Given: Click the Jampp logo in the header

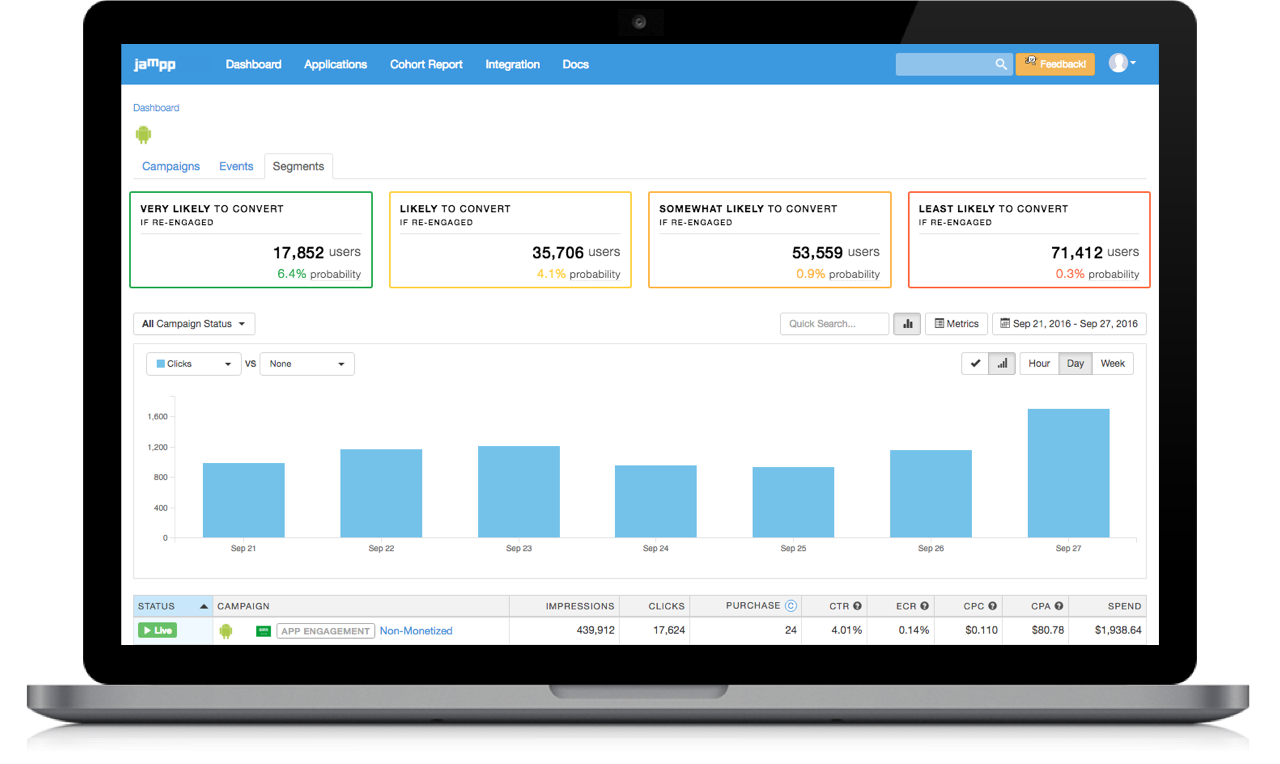Looking at the screenshot, I should [x=153, y=64].
